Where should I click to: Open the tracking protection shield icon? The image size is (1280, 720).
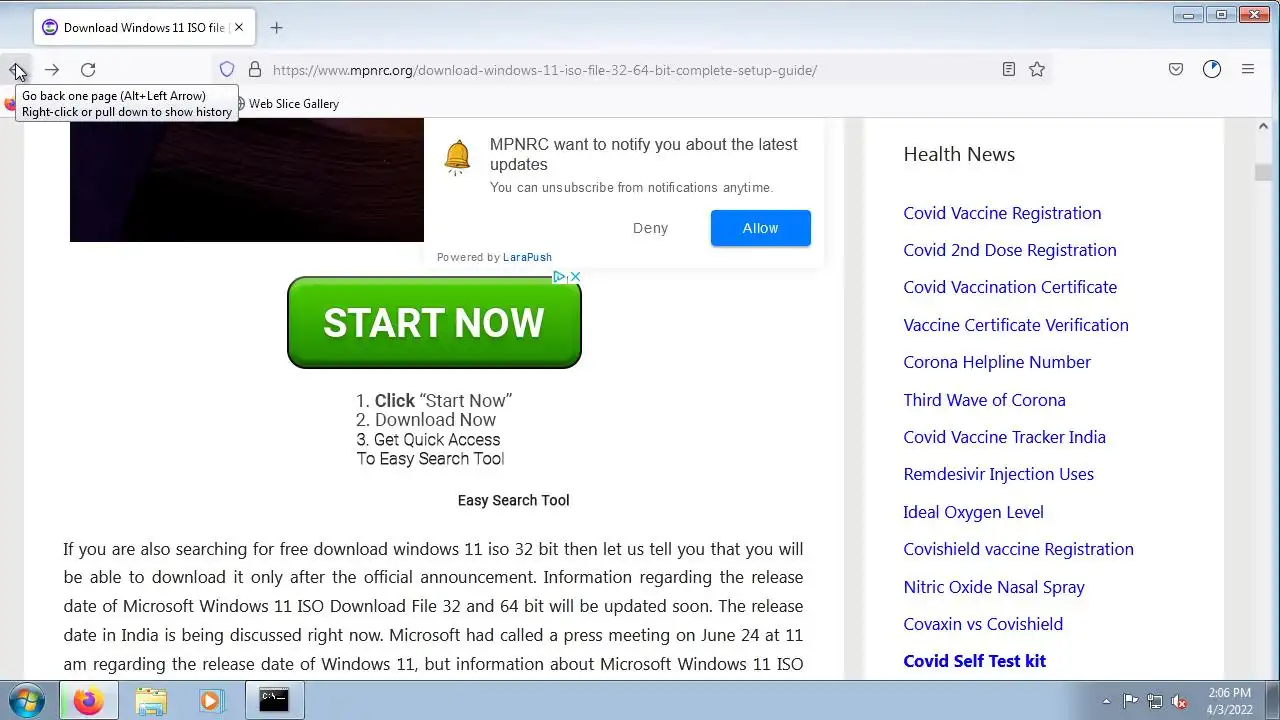point(227,70)
